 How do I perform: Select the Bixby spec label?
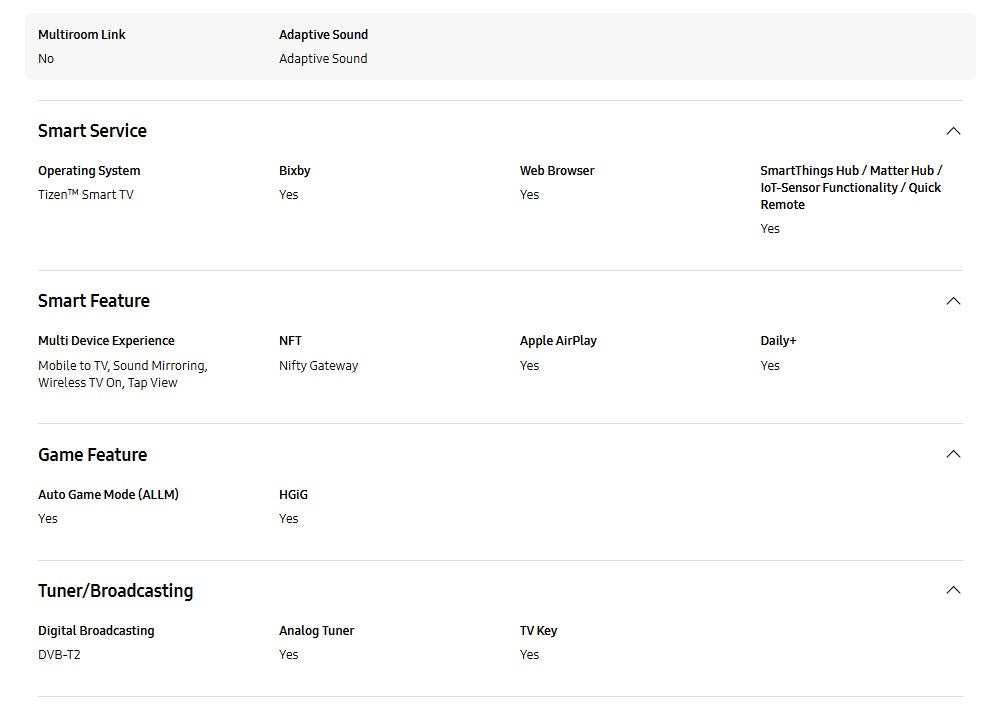click(x=294, y=171)
